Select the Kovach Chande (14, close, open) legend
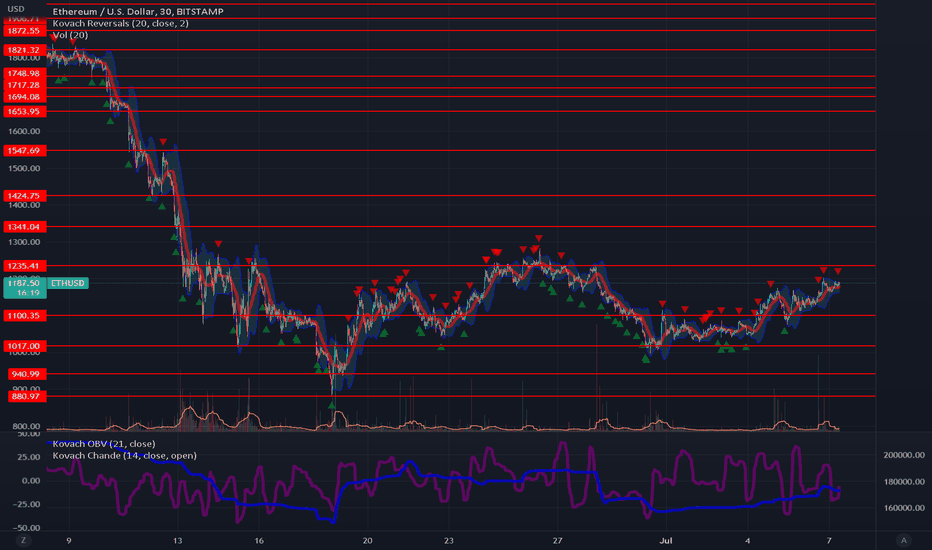 pyautogui.click(x=124, y=455)
